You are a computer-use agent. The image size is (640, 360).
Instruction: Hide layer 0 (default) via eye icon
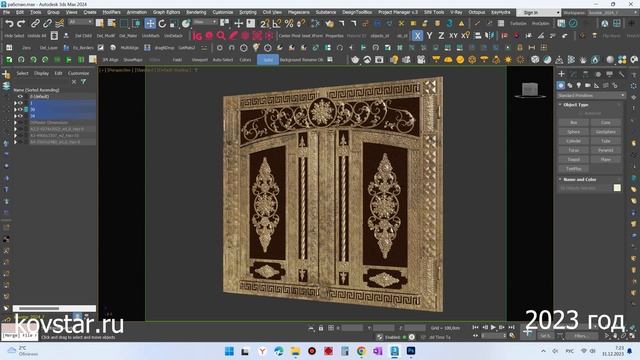click(20, 96)
